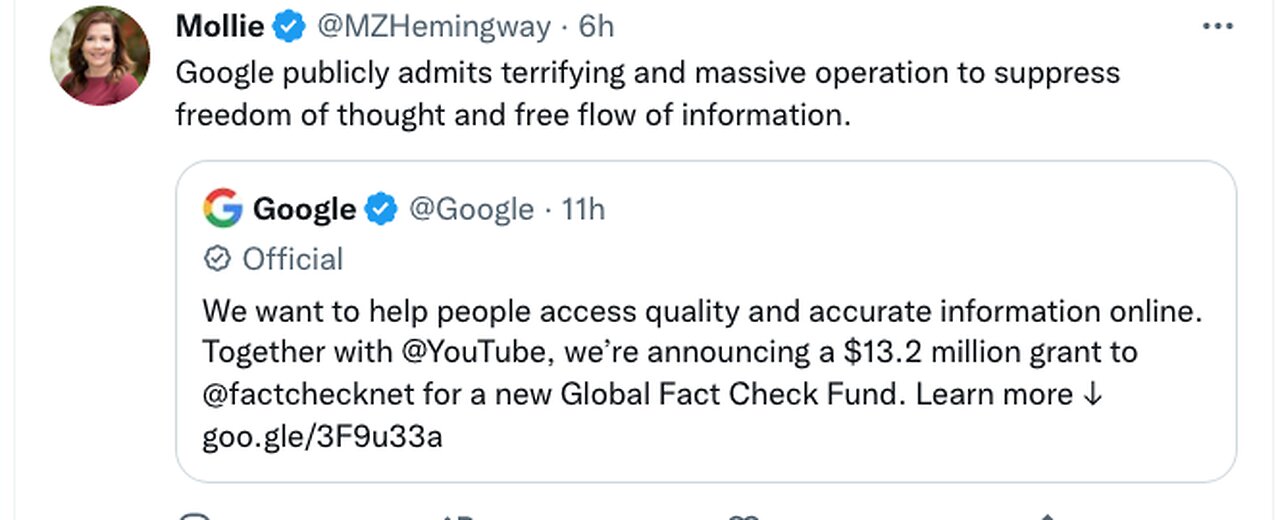1280x520 pixels.
Task: Click the 6h timestamp
Action: pyautogui.click(x=596, y=27)
